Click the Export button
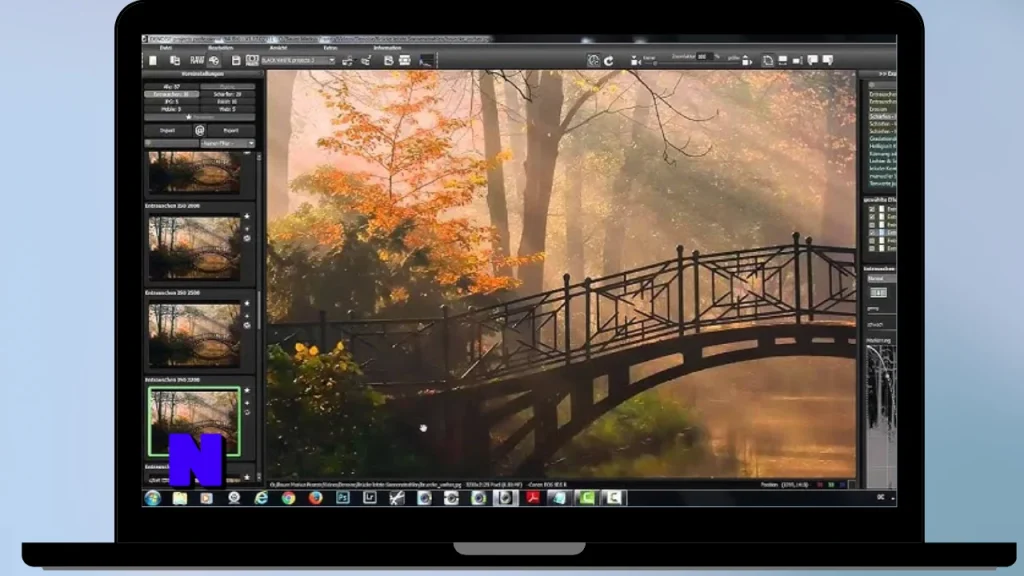 (x=231, y=131)
